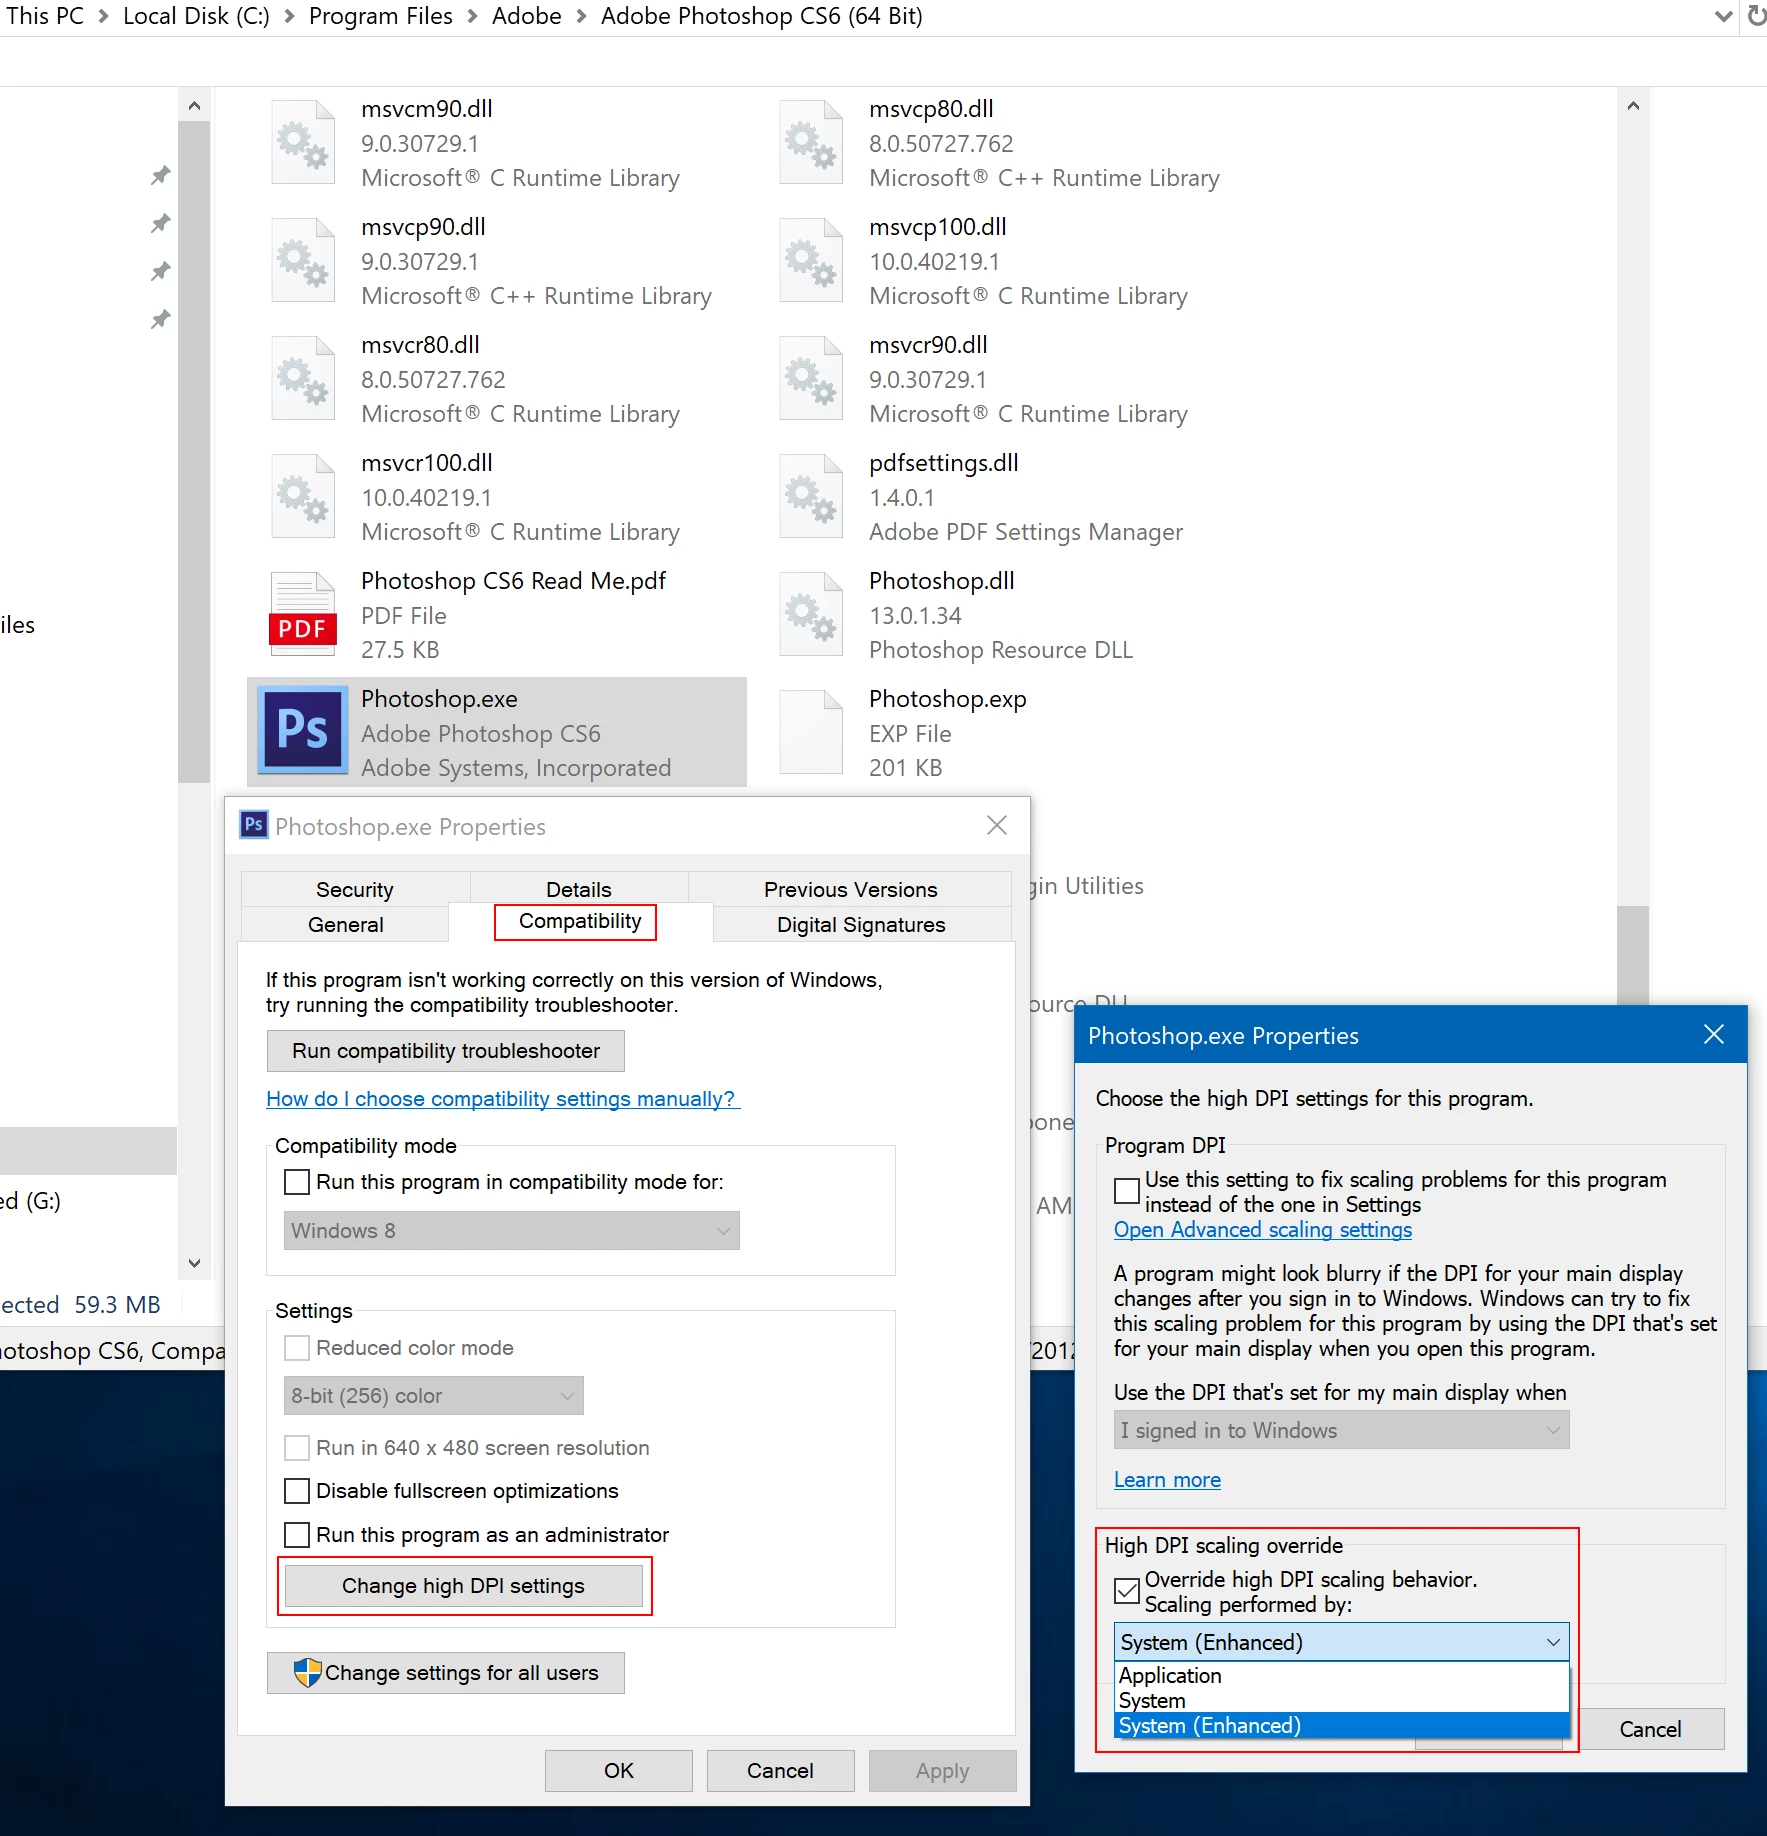The width and height of the screenshot is (1767, 1836).
Task: Open the 8-bit (256) color dropdown
Action: [434, 1396]
